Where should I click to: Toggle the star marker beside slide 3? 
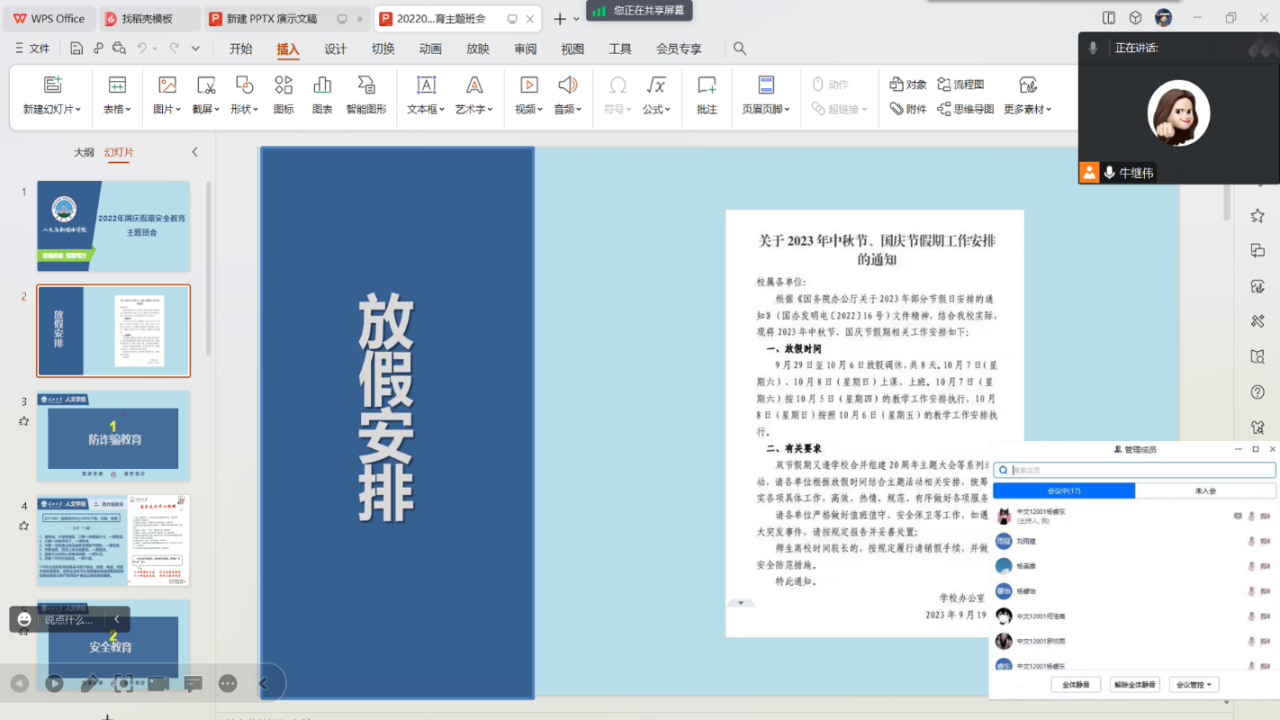(x=23, y=421)
